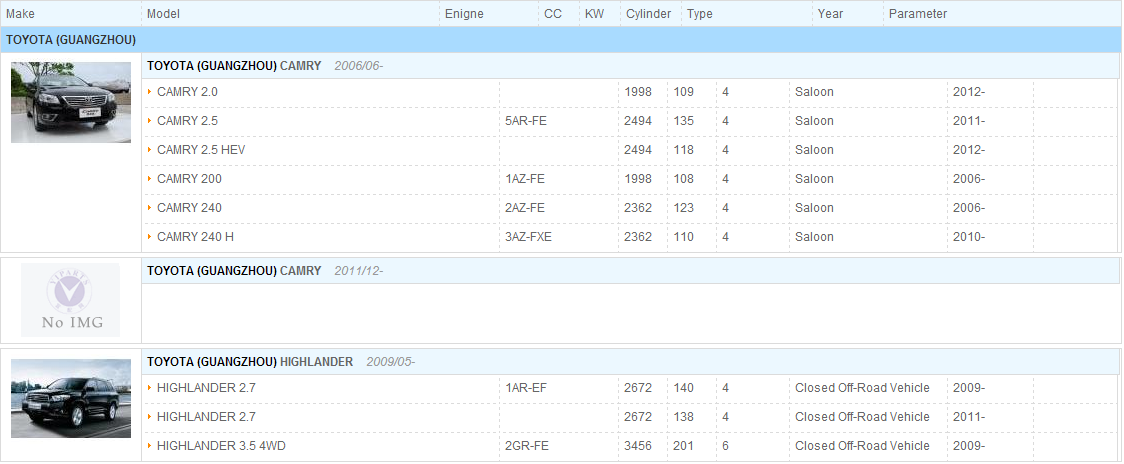Click the 1AZ-FE engine code
The width and height of the screenshot is (1124, 464).
[x=525, y=179]
